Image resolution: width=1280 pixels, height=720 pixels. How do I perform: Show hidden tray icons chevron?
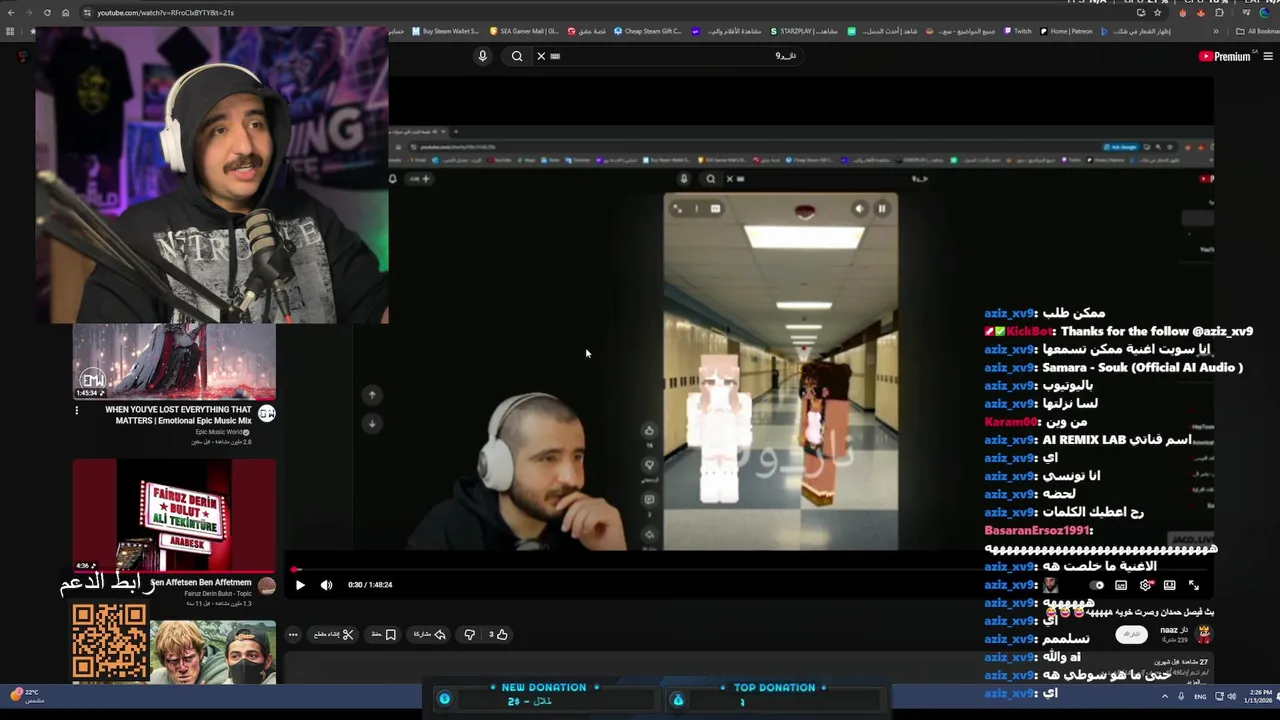(x=1164, y=696)
